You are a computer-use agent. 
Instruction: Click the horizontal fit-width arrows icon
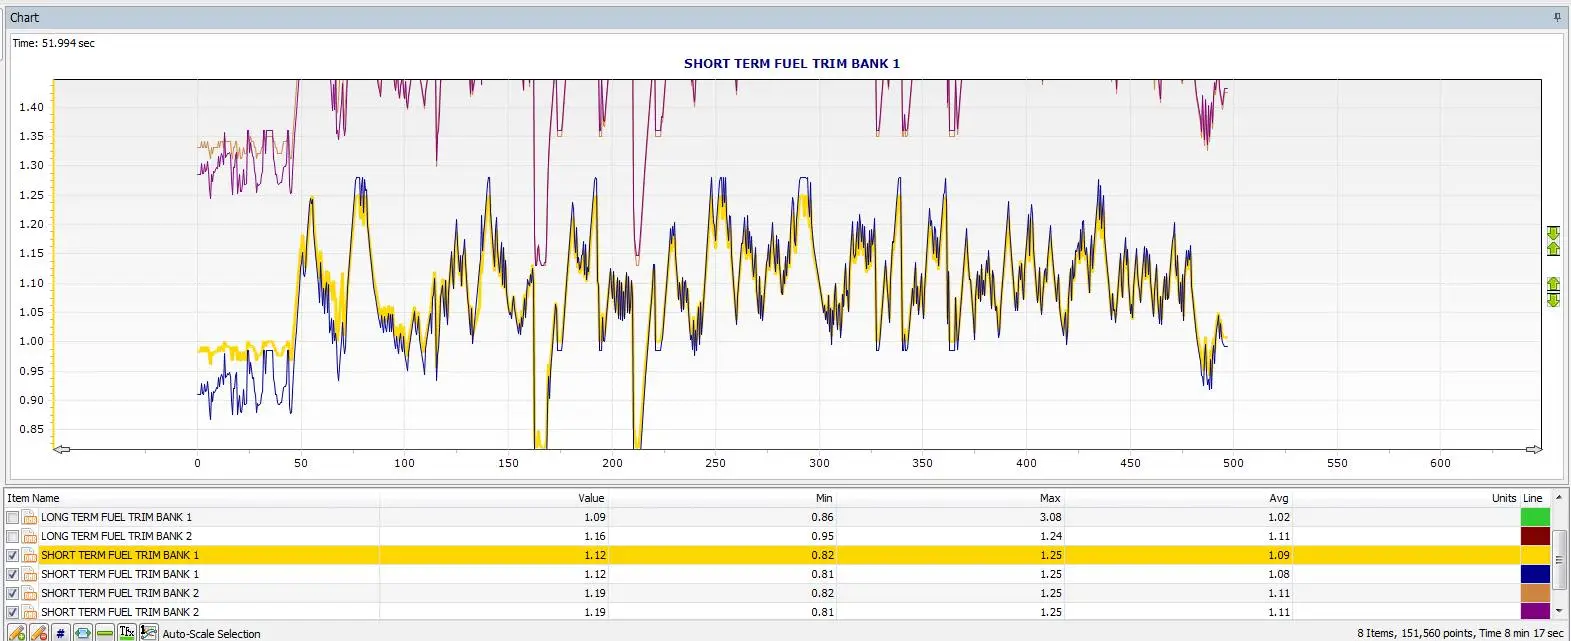82,632
